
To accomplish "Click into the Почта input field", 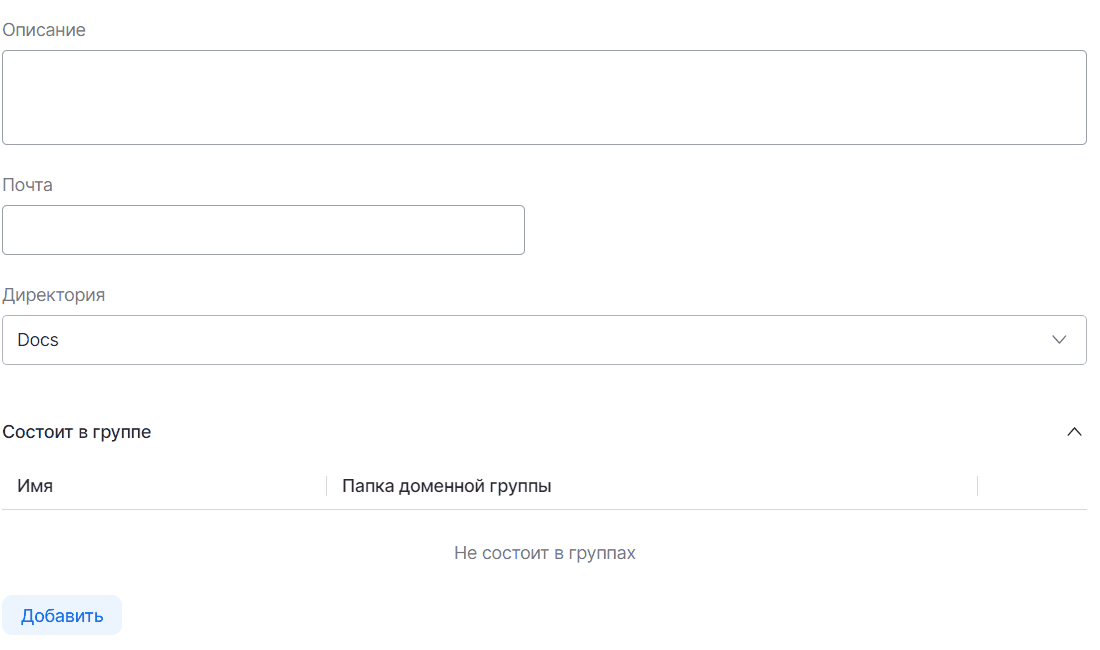I will coord(263,230).
